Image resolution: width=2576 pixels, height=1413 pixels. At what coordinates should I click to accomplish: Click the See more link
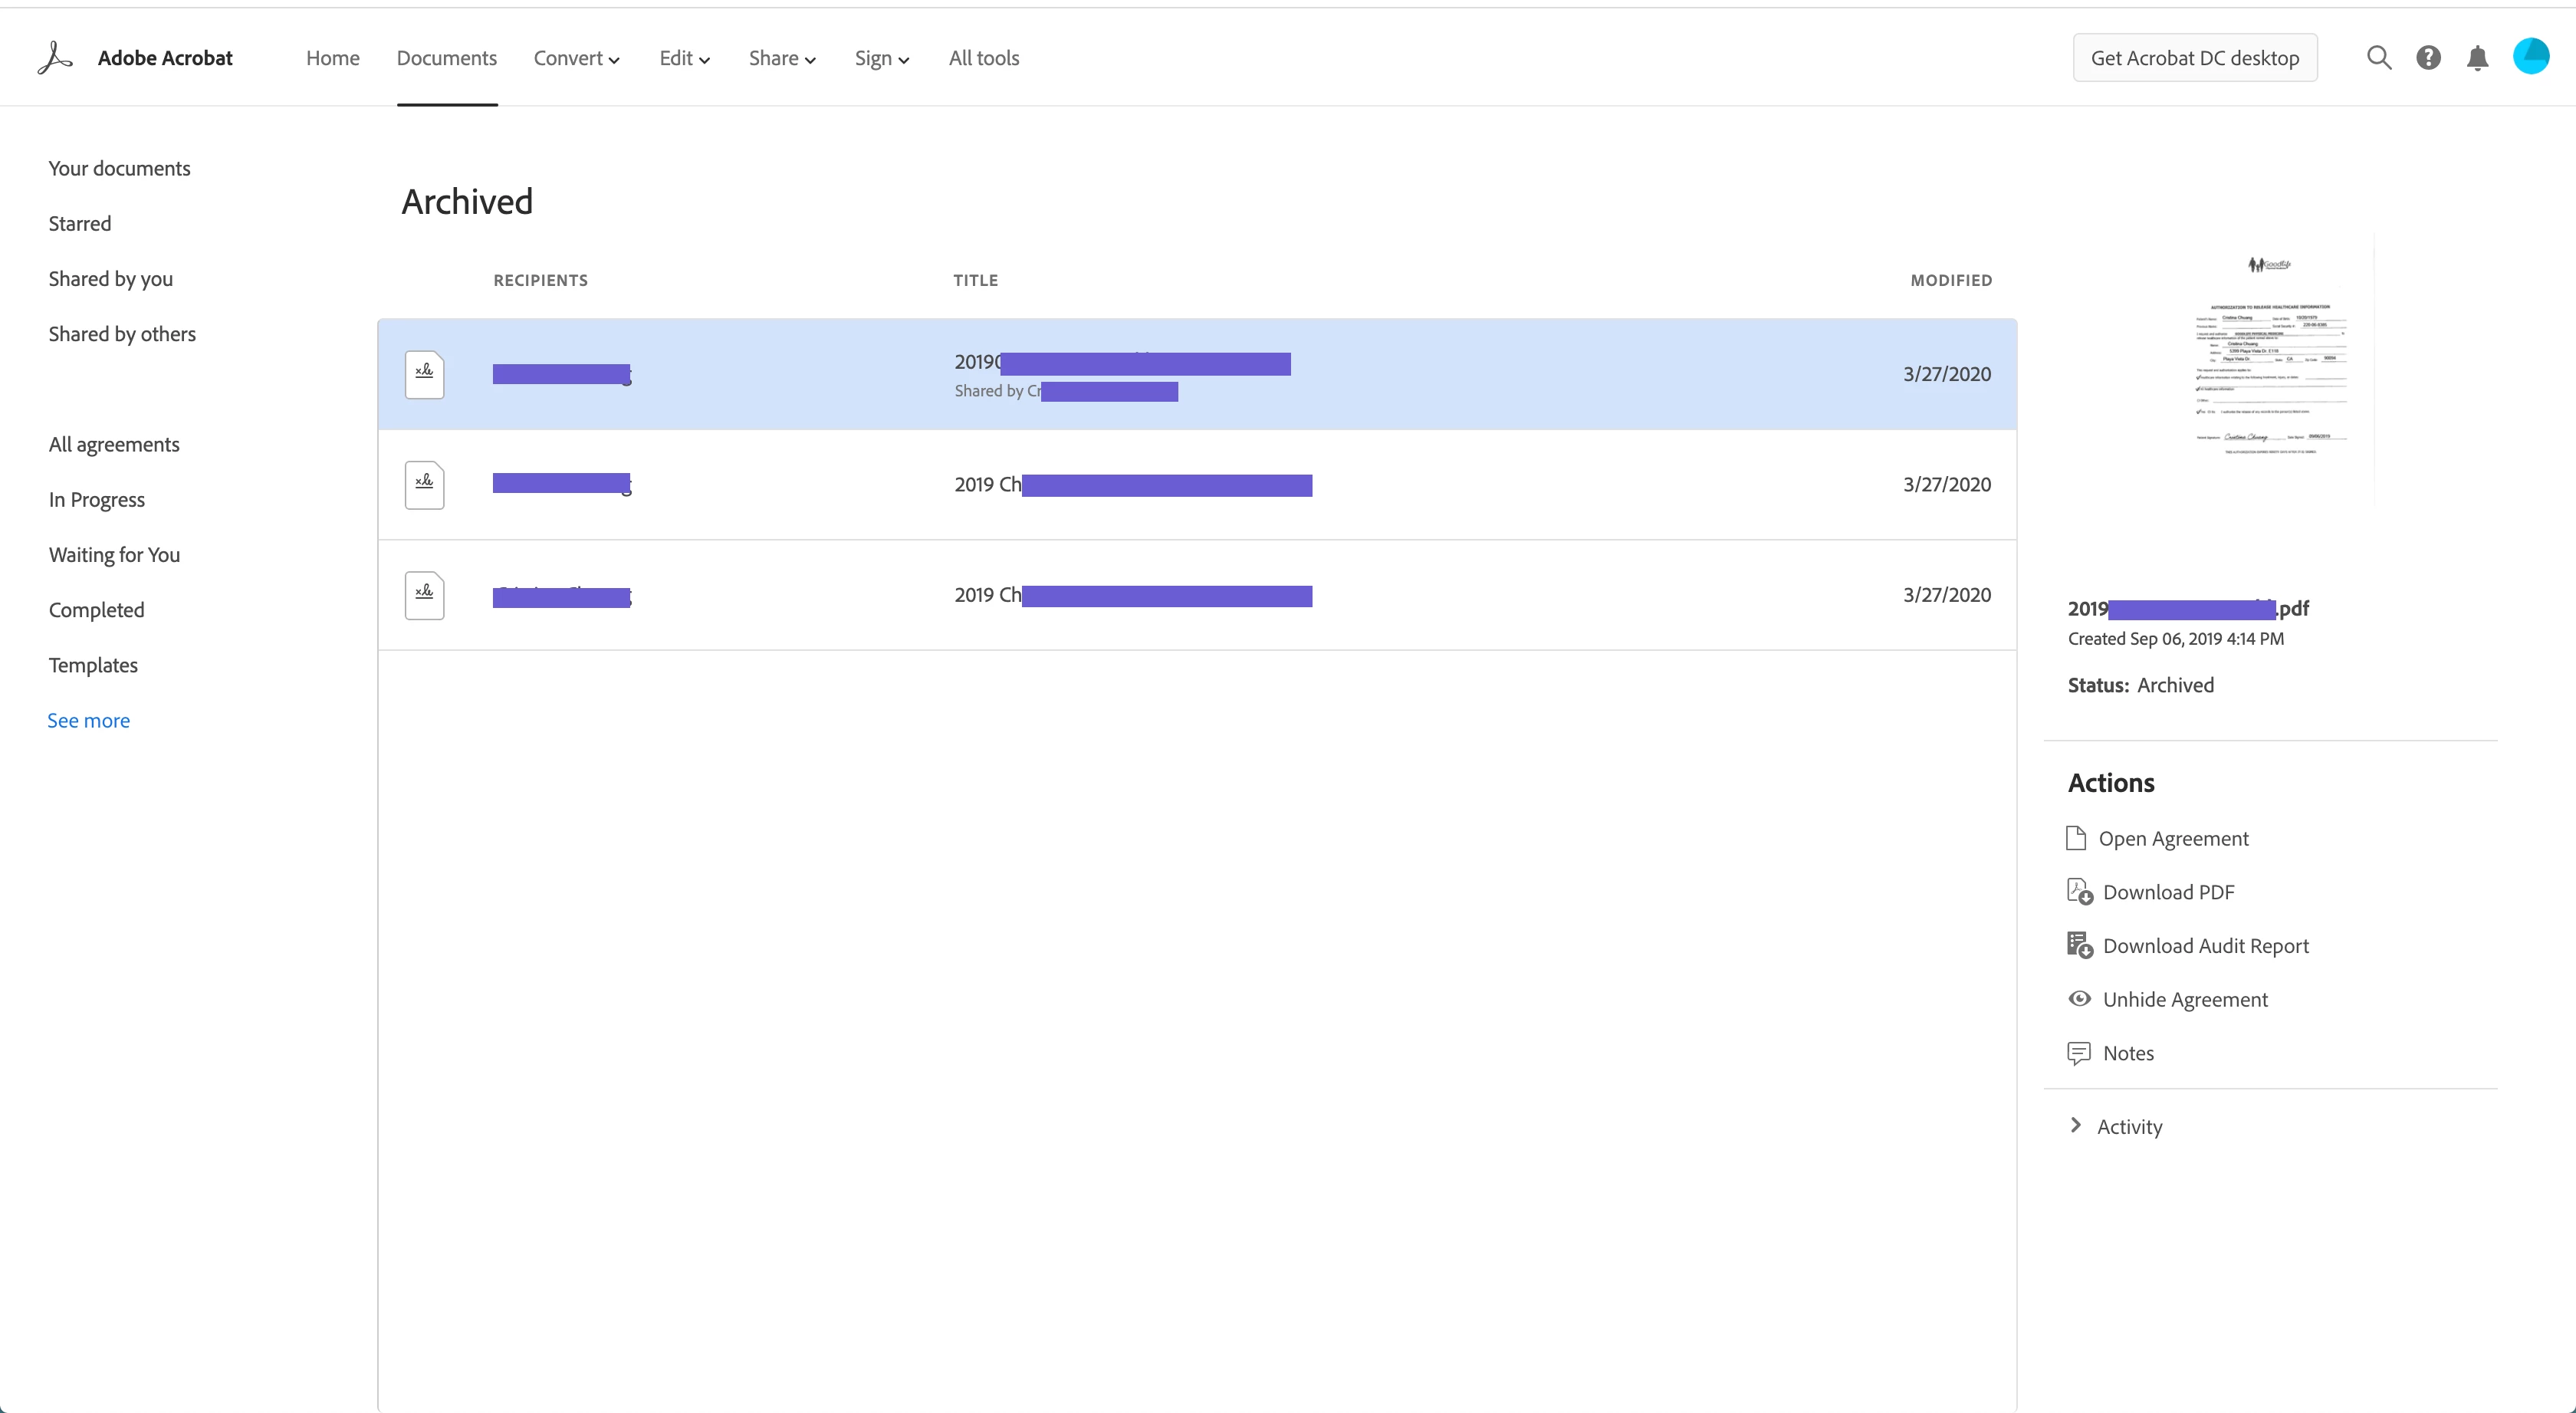88,720
